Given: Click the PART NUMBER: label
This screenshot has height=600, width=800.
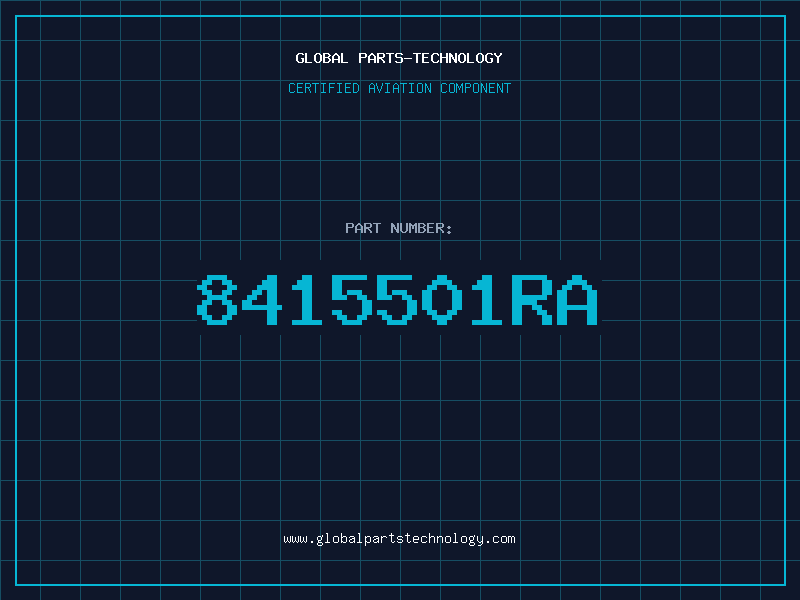Looking at the screenshot, I should coord(399,228).
